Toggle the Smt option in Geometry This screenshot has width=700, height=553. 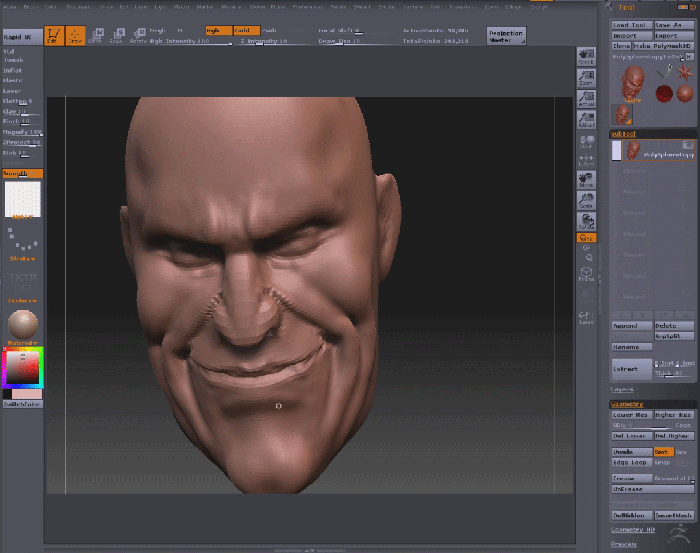click(x=663, y=452)
